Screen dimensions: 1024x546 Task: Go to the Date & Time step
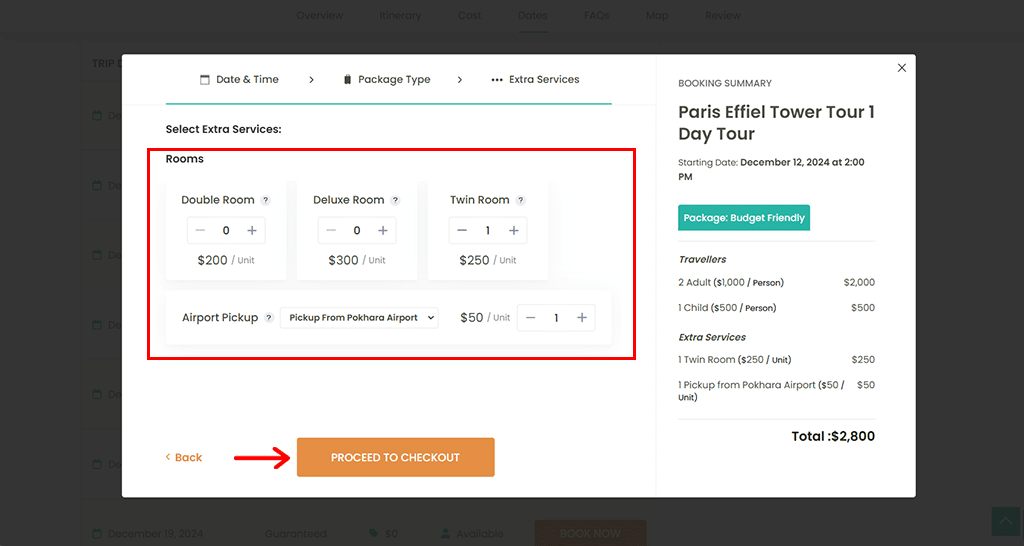(239, 80)
